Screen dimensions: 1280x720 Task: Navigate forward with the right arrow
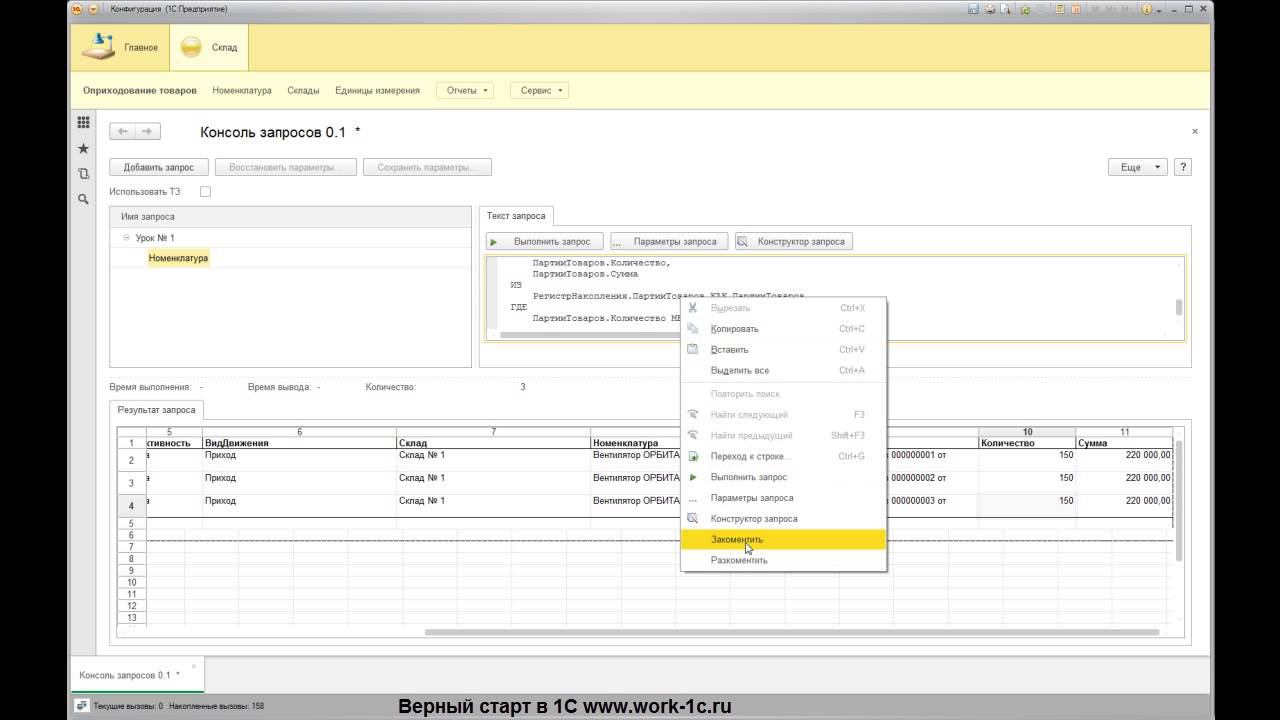pyautogui.click(x=146, y=132)
